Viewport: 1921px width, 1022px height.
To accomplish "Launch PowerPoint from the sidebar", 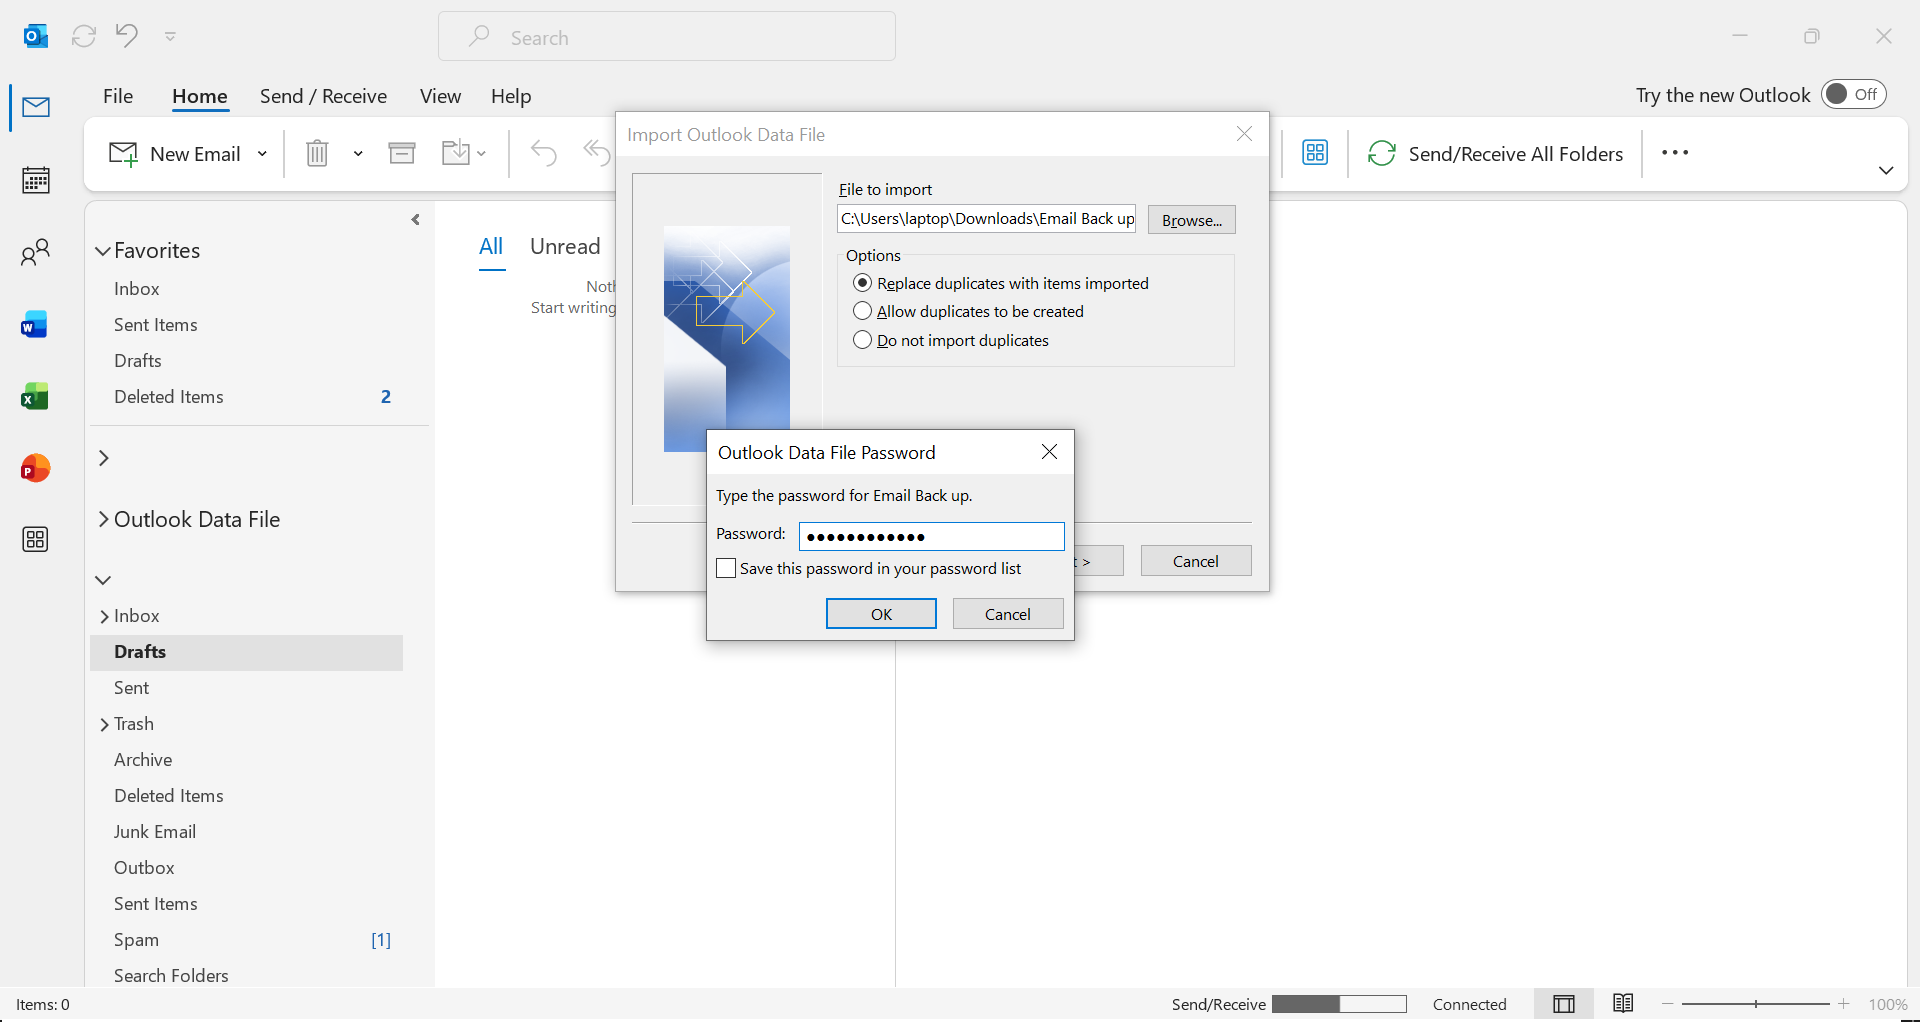I will [36, 468].
